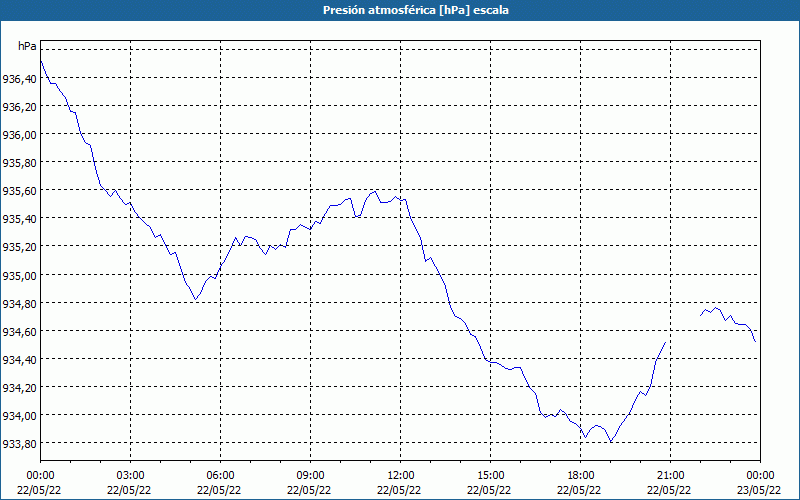
Task: Click the 934,00 y-axis label
Action: coord(19,416)
